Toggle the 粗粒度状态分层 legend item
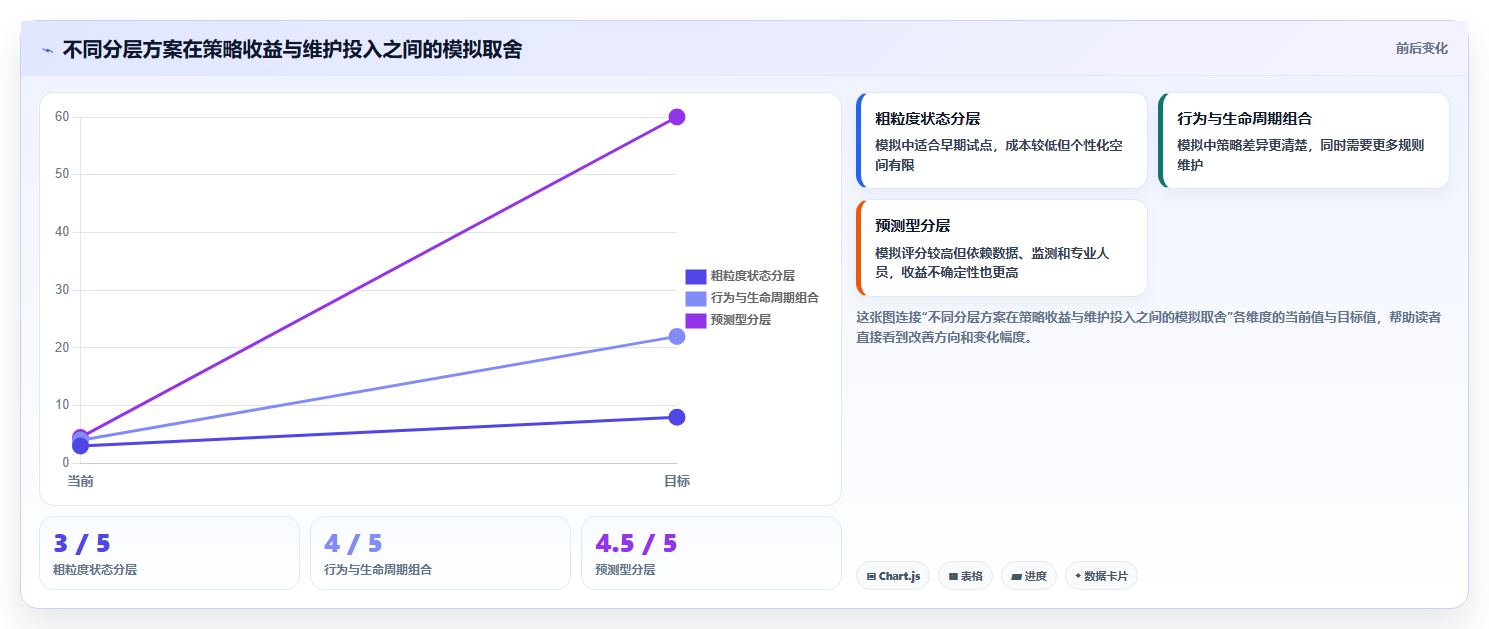 (740, 276)
